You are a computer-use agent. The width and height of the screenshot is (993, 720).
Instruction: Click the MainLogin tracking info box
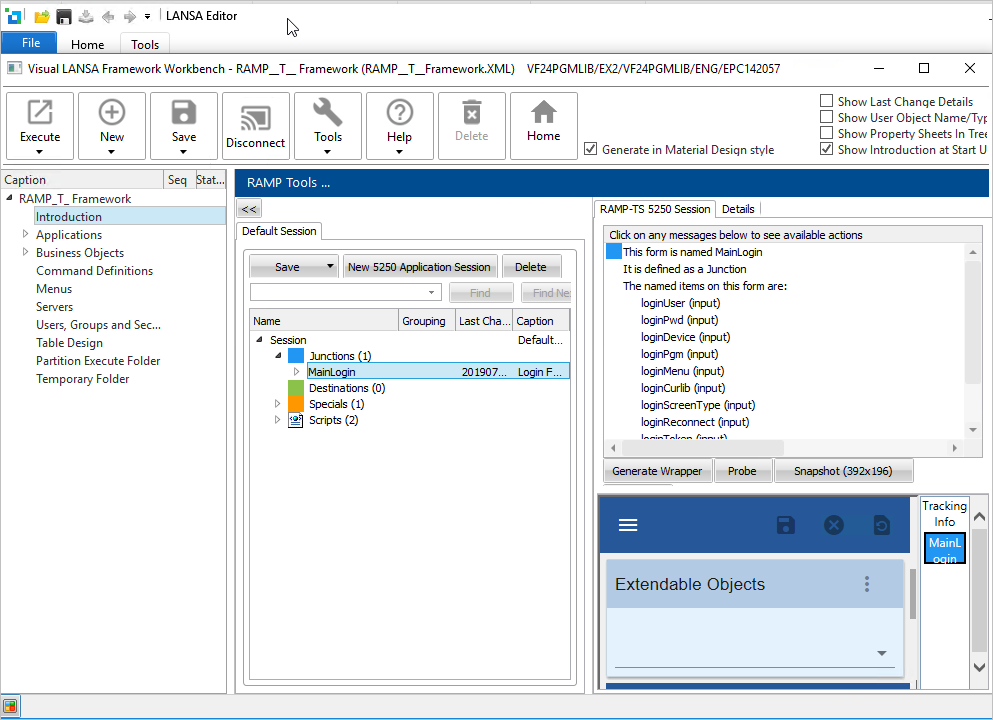tap(944, 549)
